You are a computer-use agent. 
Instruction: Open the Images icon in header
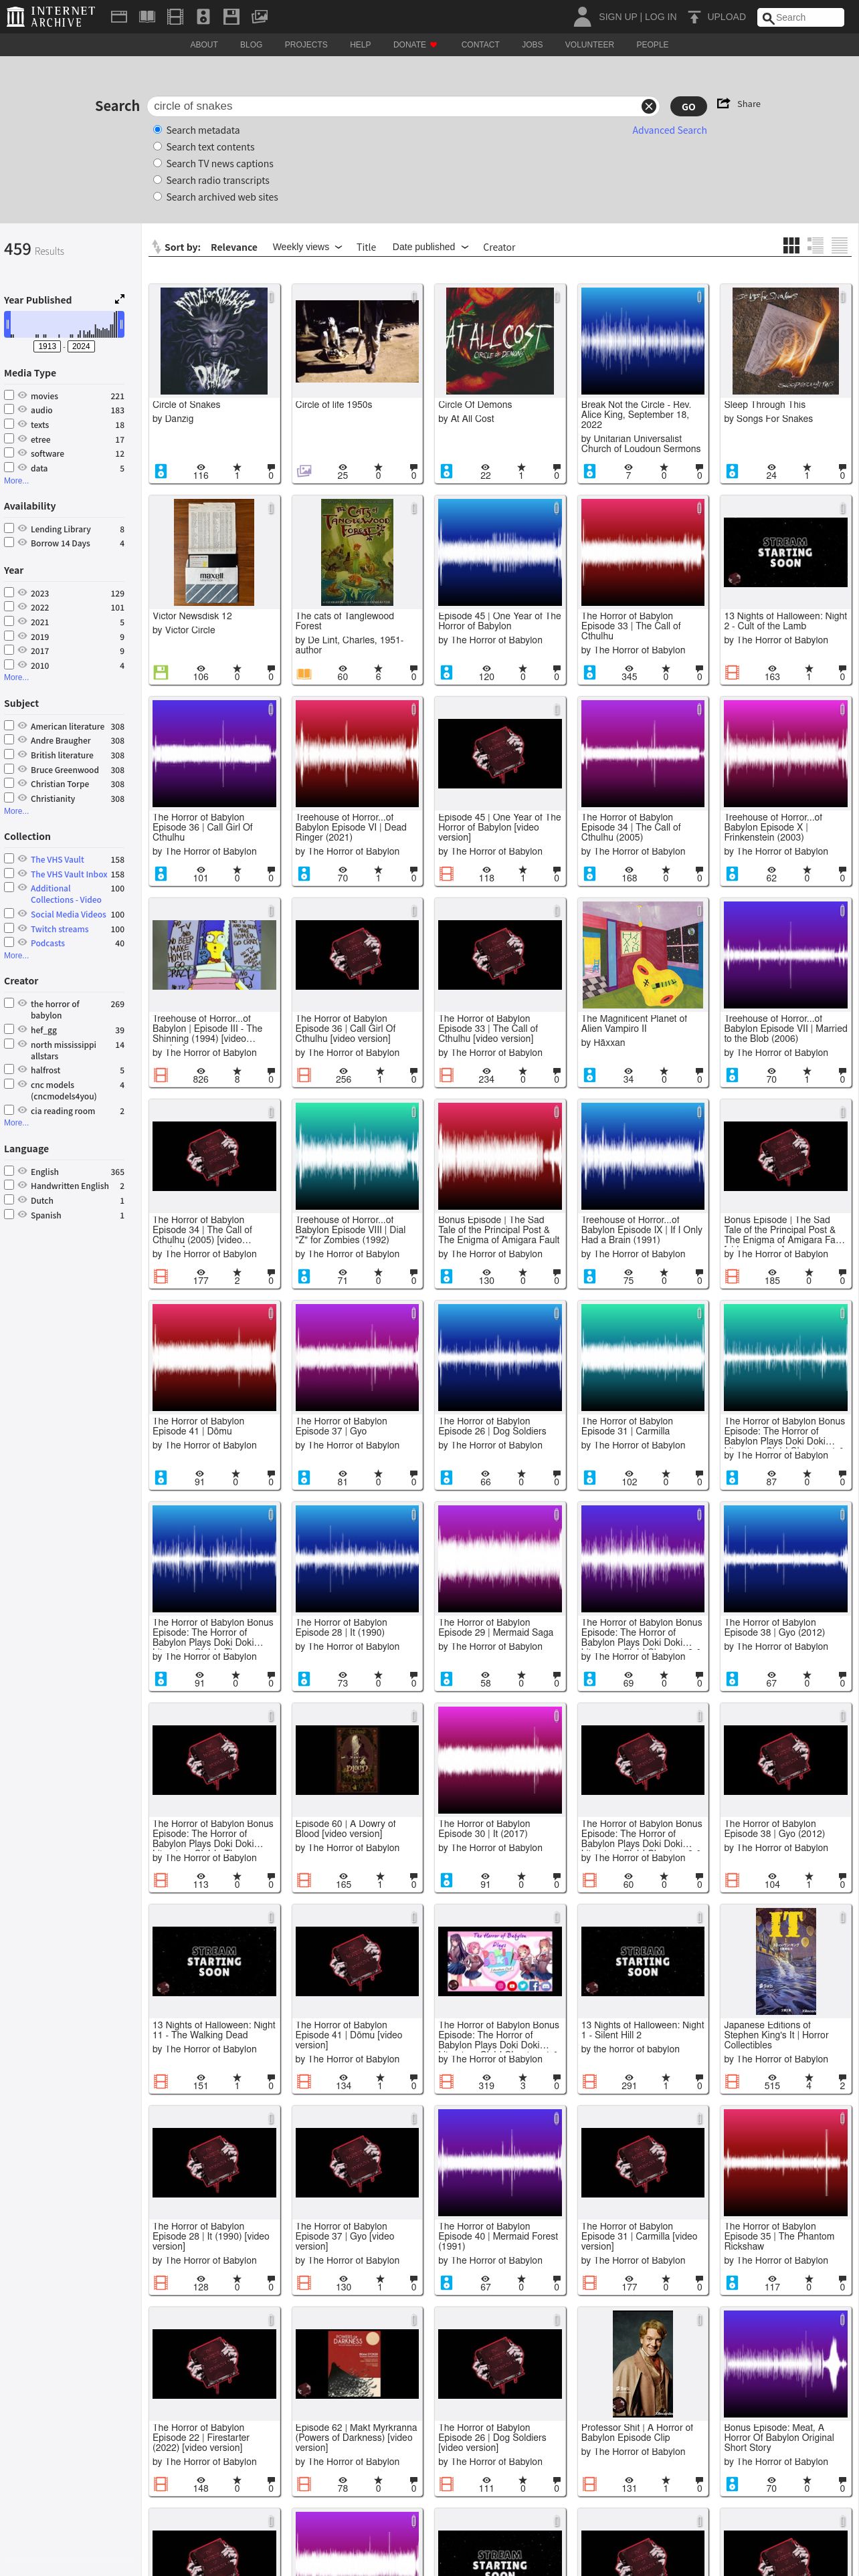[259, 17]
